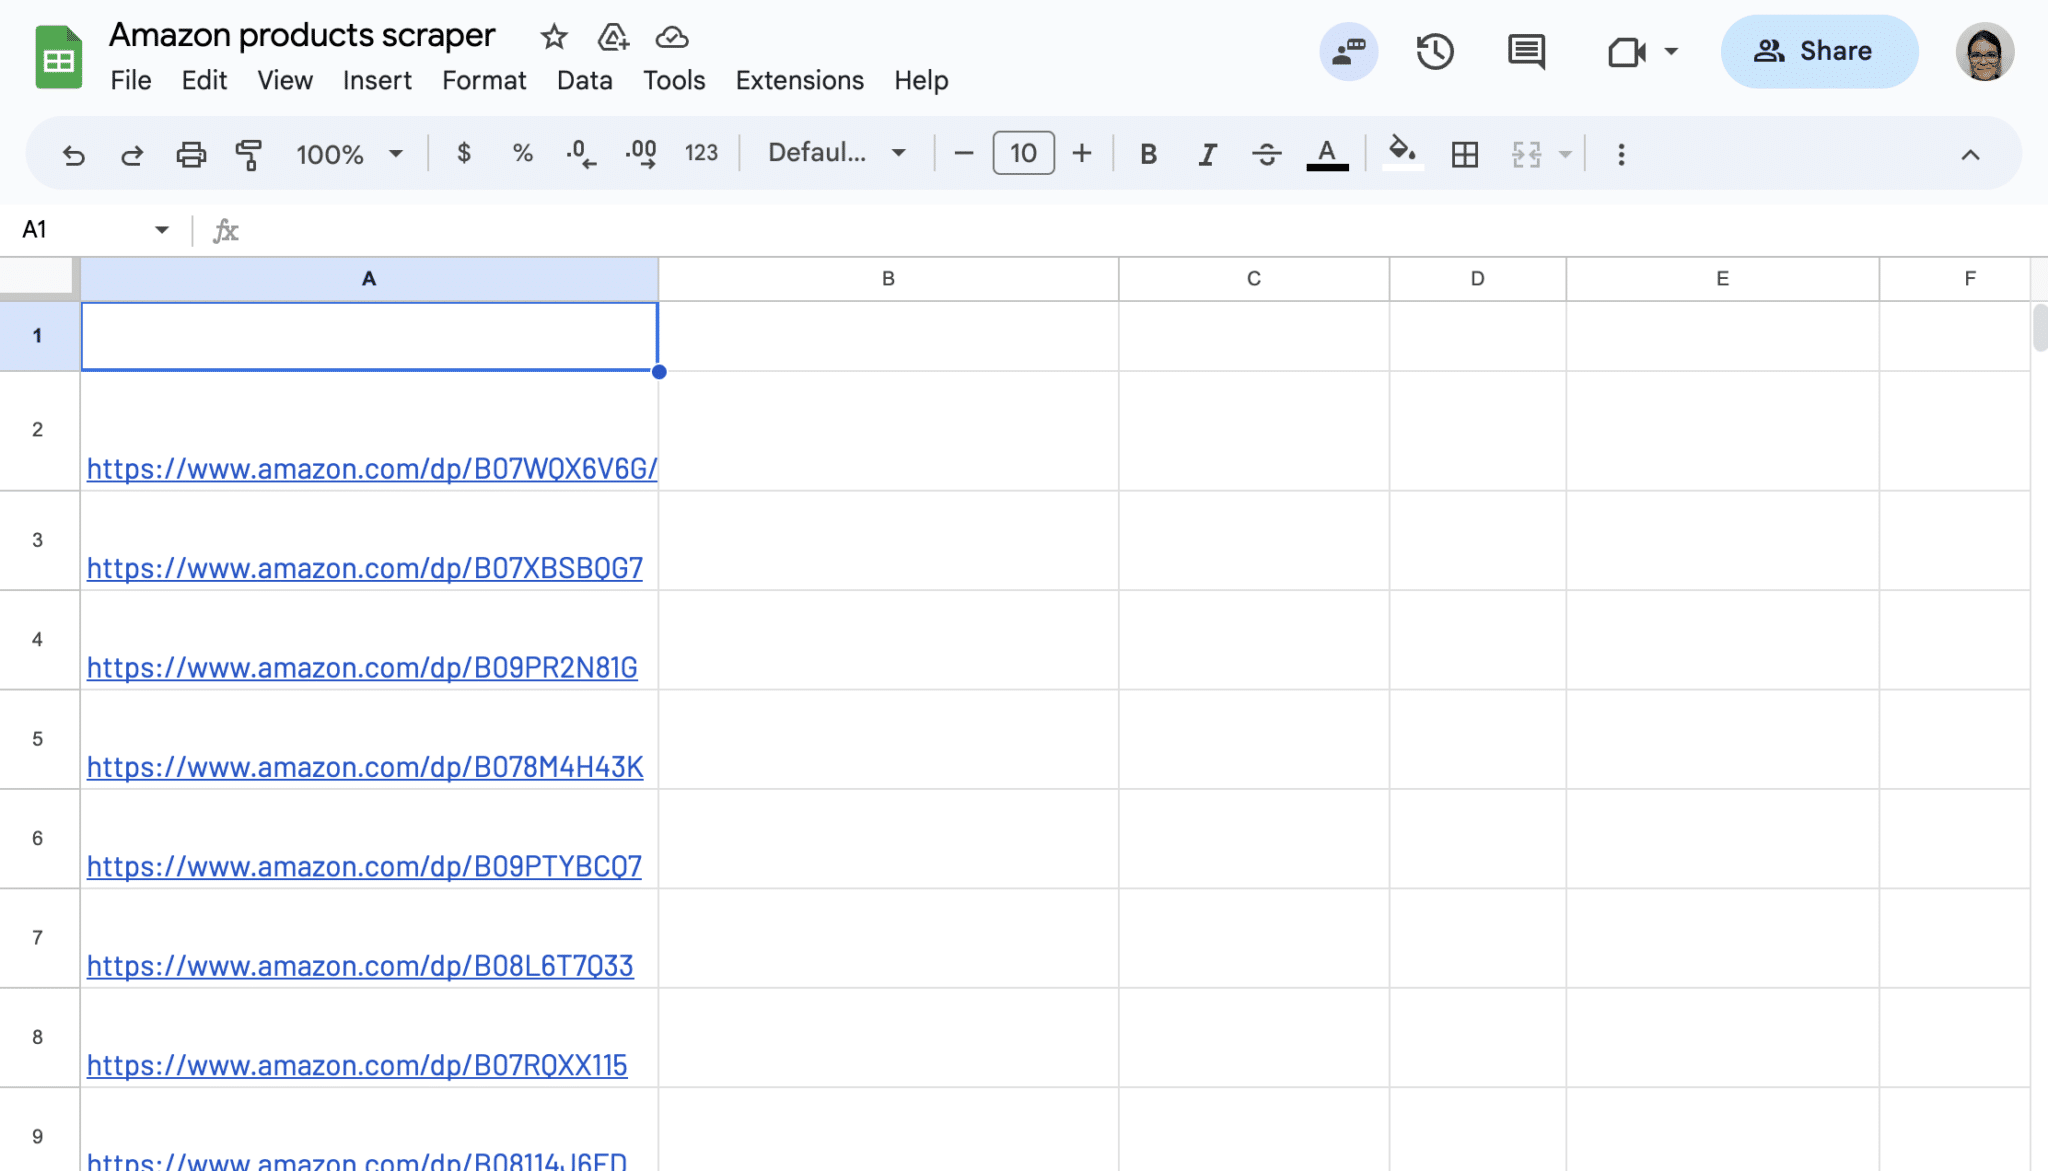The width and height of the screenshot is (2048, 1171).
Task: Open the B07XBSBQG7 Amazon link
Action: (364, 568)
